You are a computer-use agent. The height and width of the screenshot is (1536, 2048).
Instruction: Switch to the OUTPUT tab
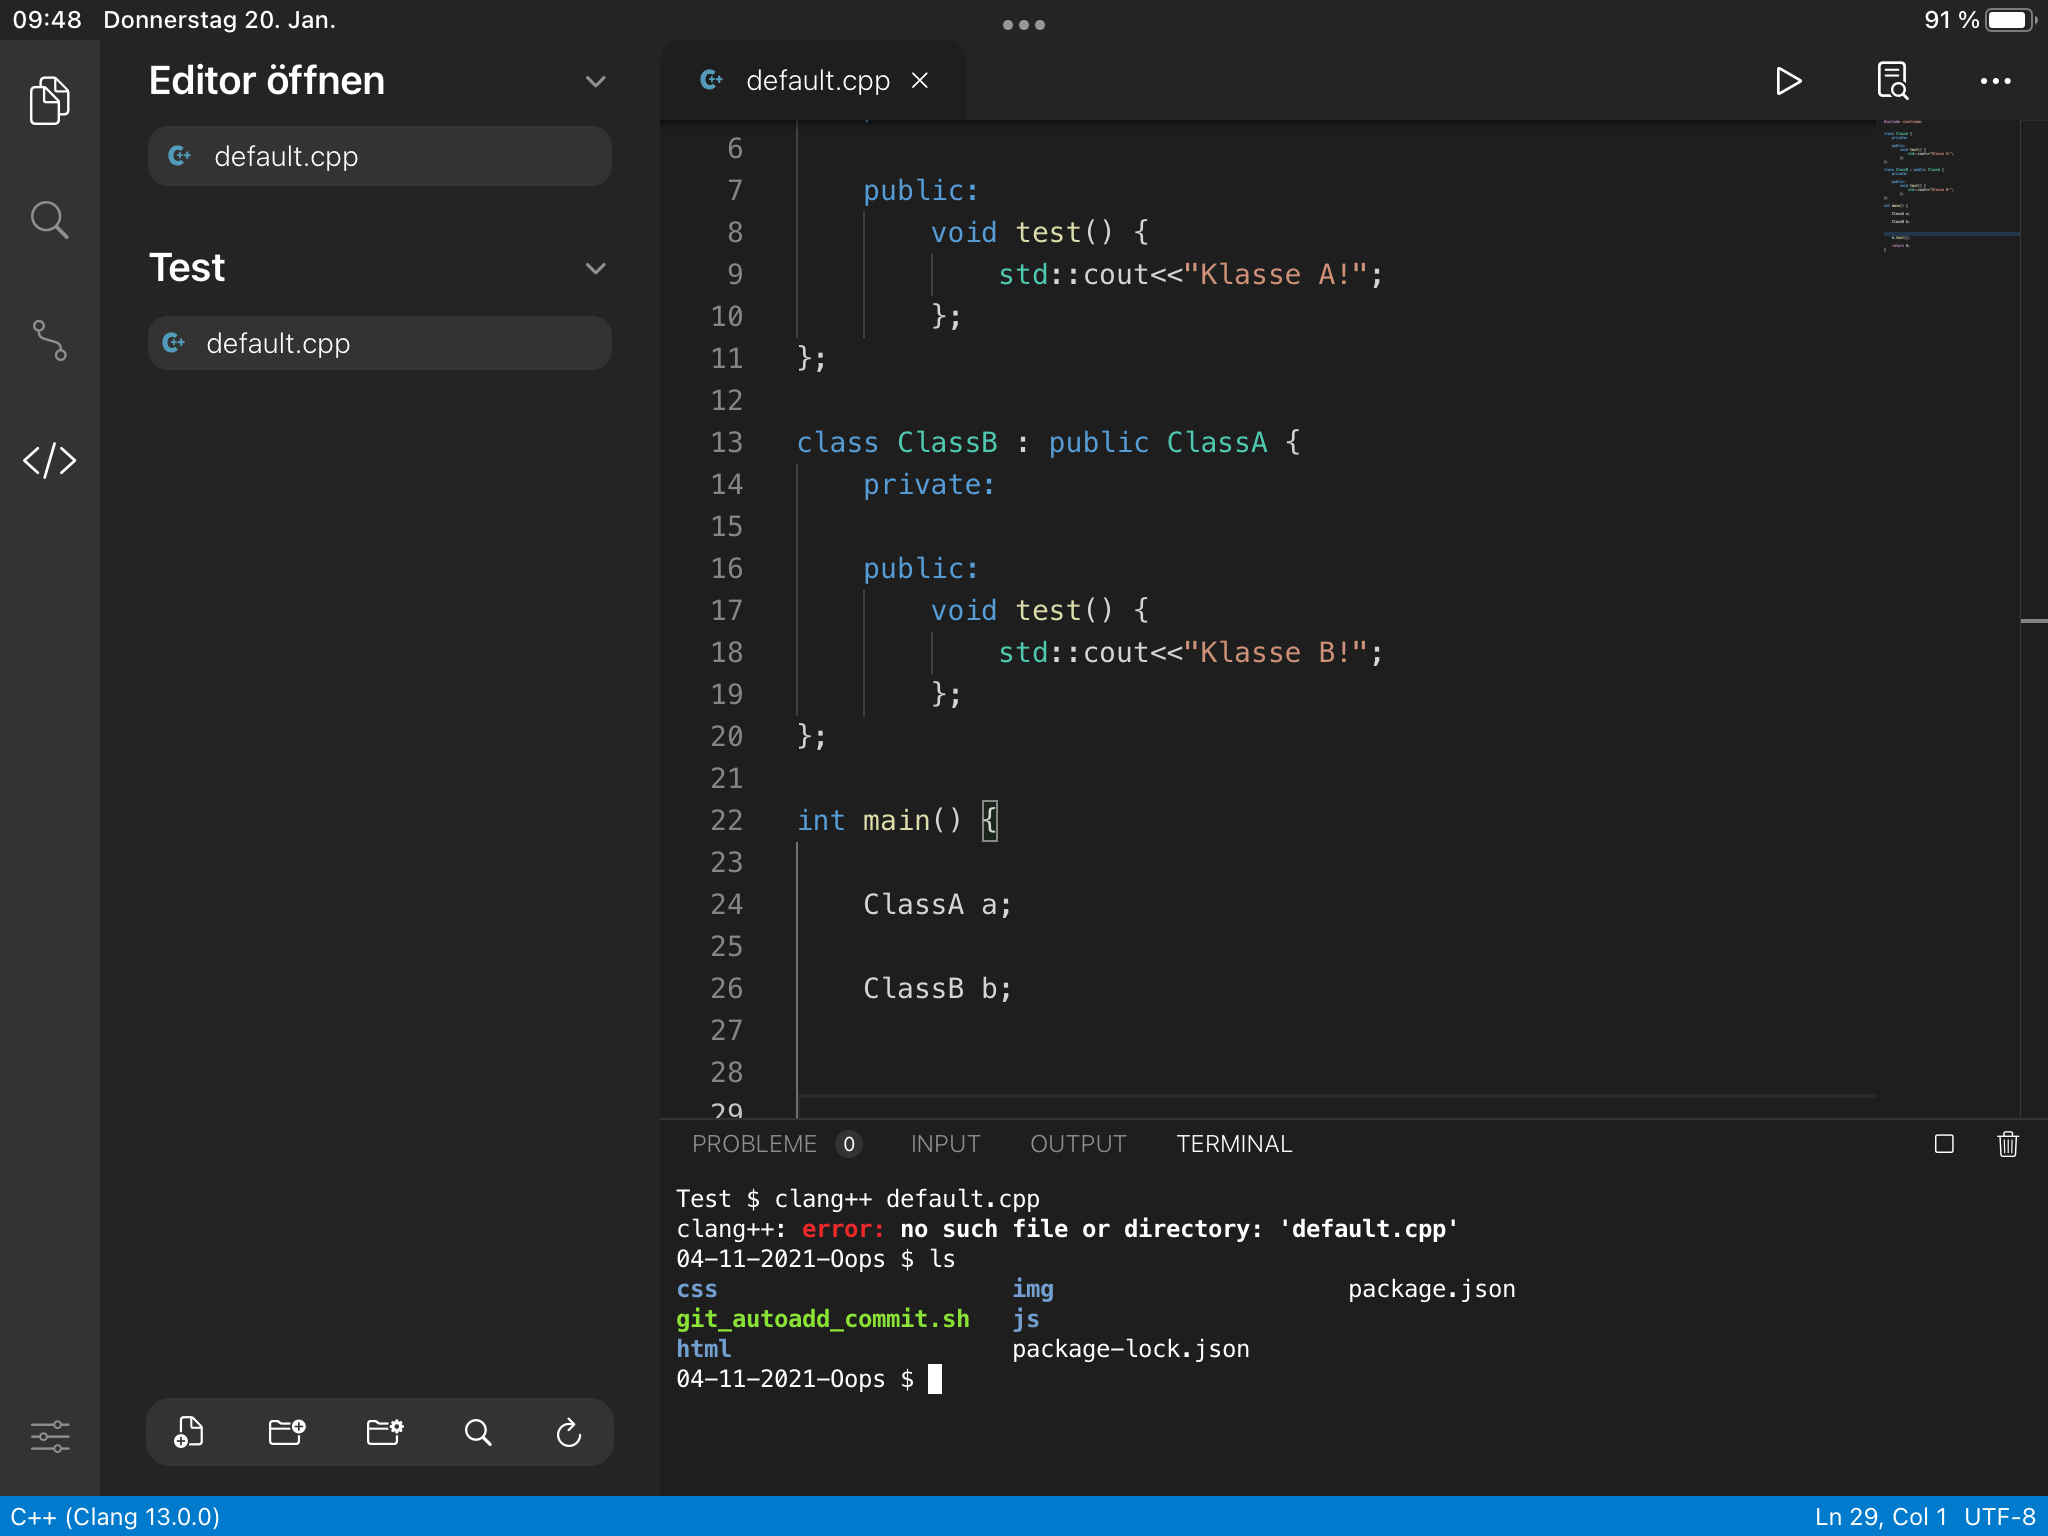[x=1078, y=1144]
